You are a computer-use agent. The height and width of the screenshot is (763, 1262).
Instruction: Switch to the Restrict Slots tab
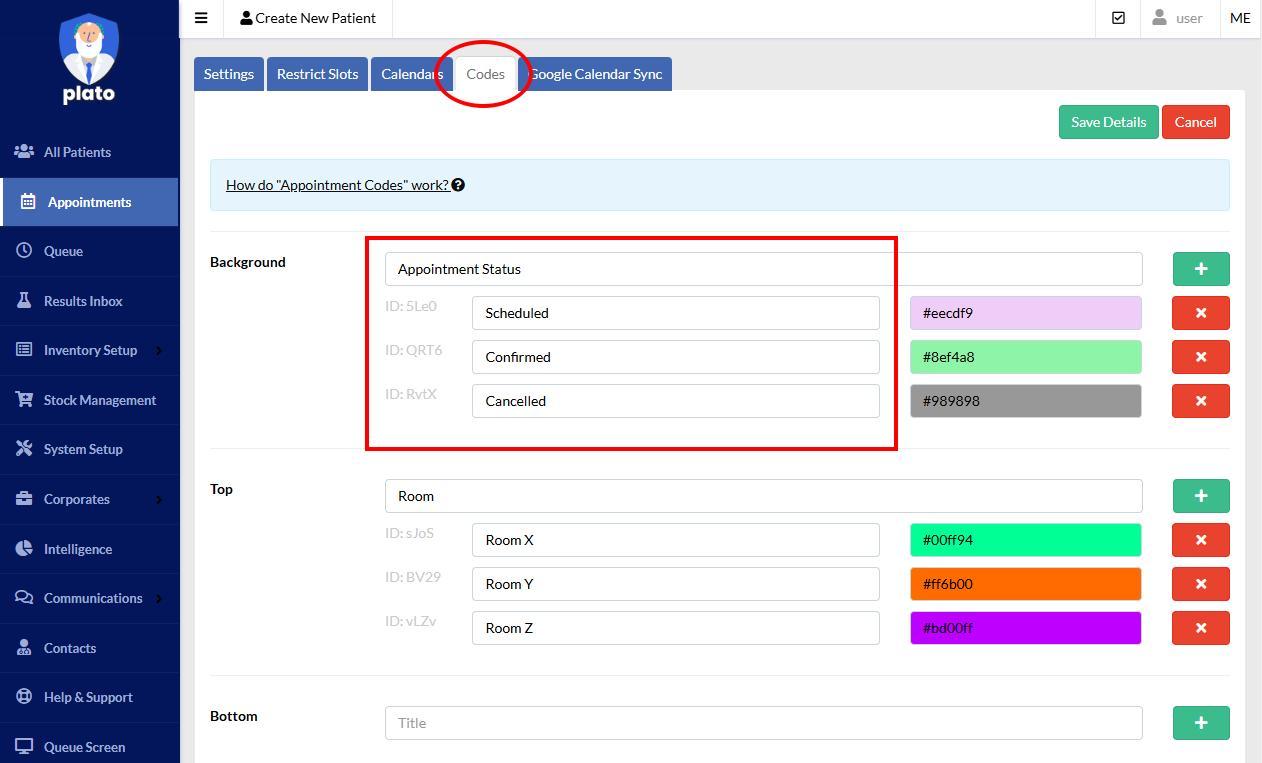(x=317, y=73)
